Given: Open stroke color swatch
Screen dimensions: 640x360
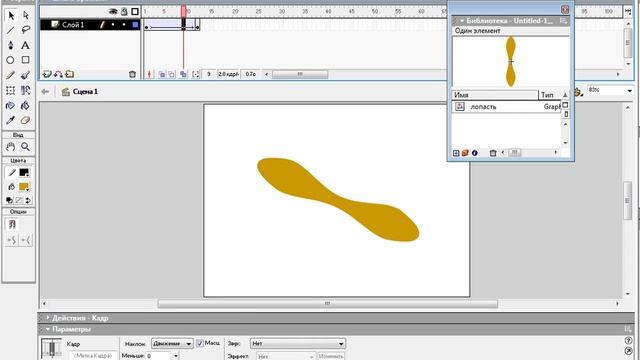Looking at the screenshot, I should click(x=24, y=173).
